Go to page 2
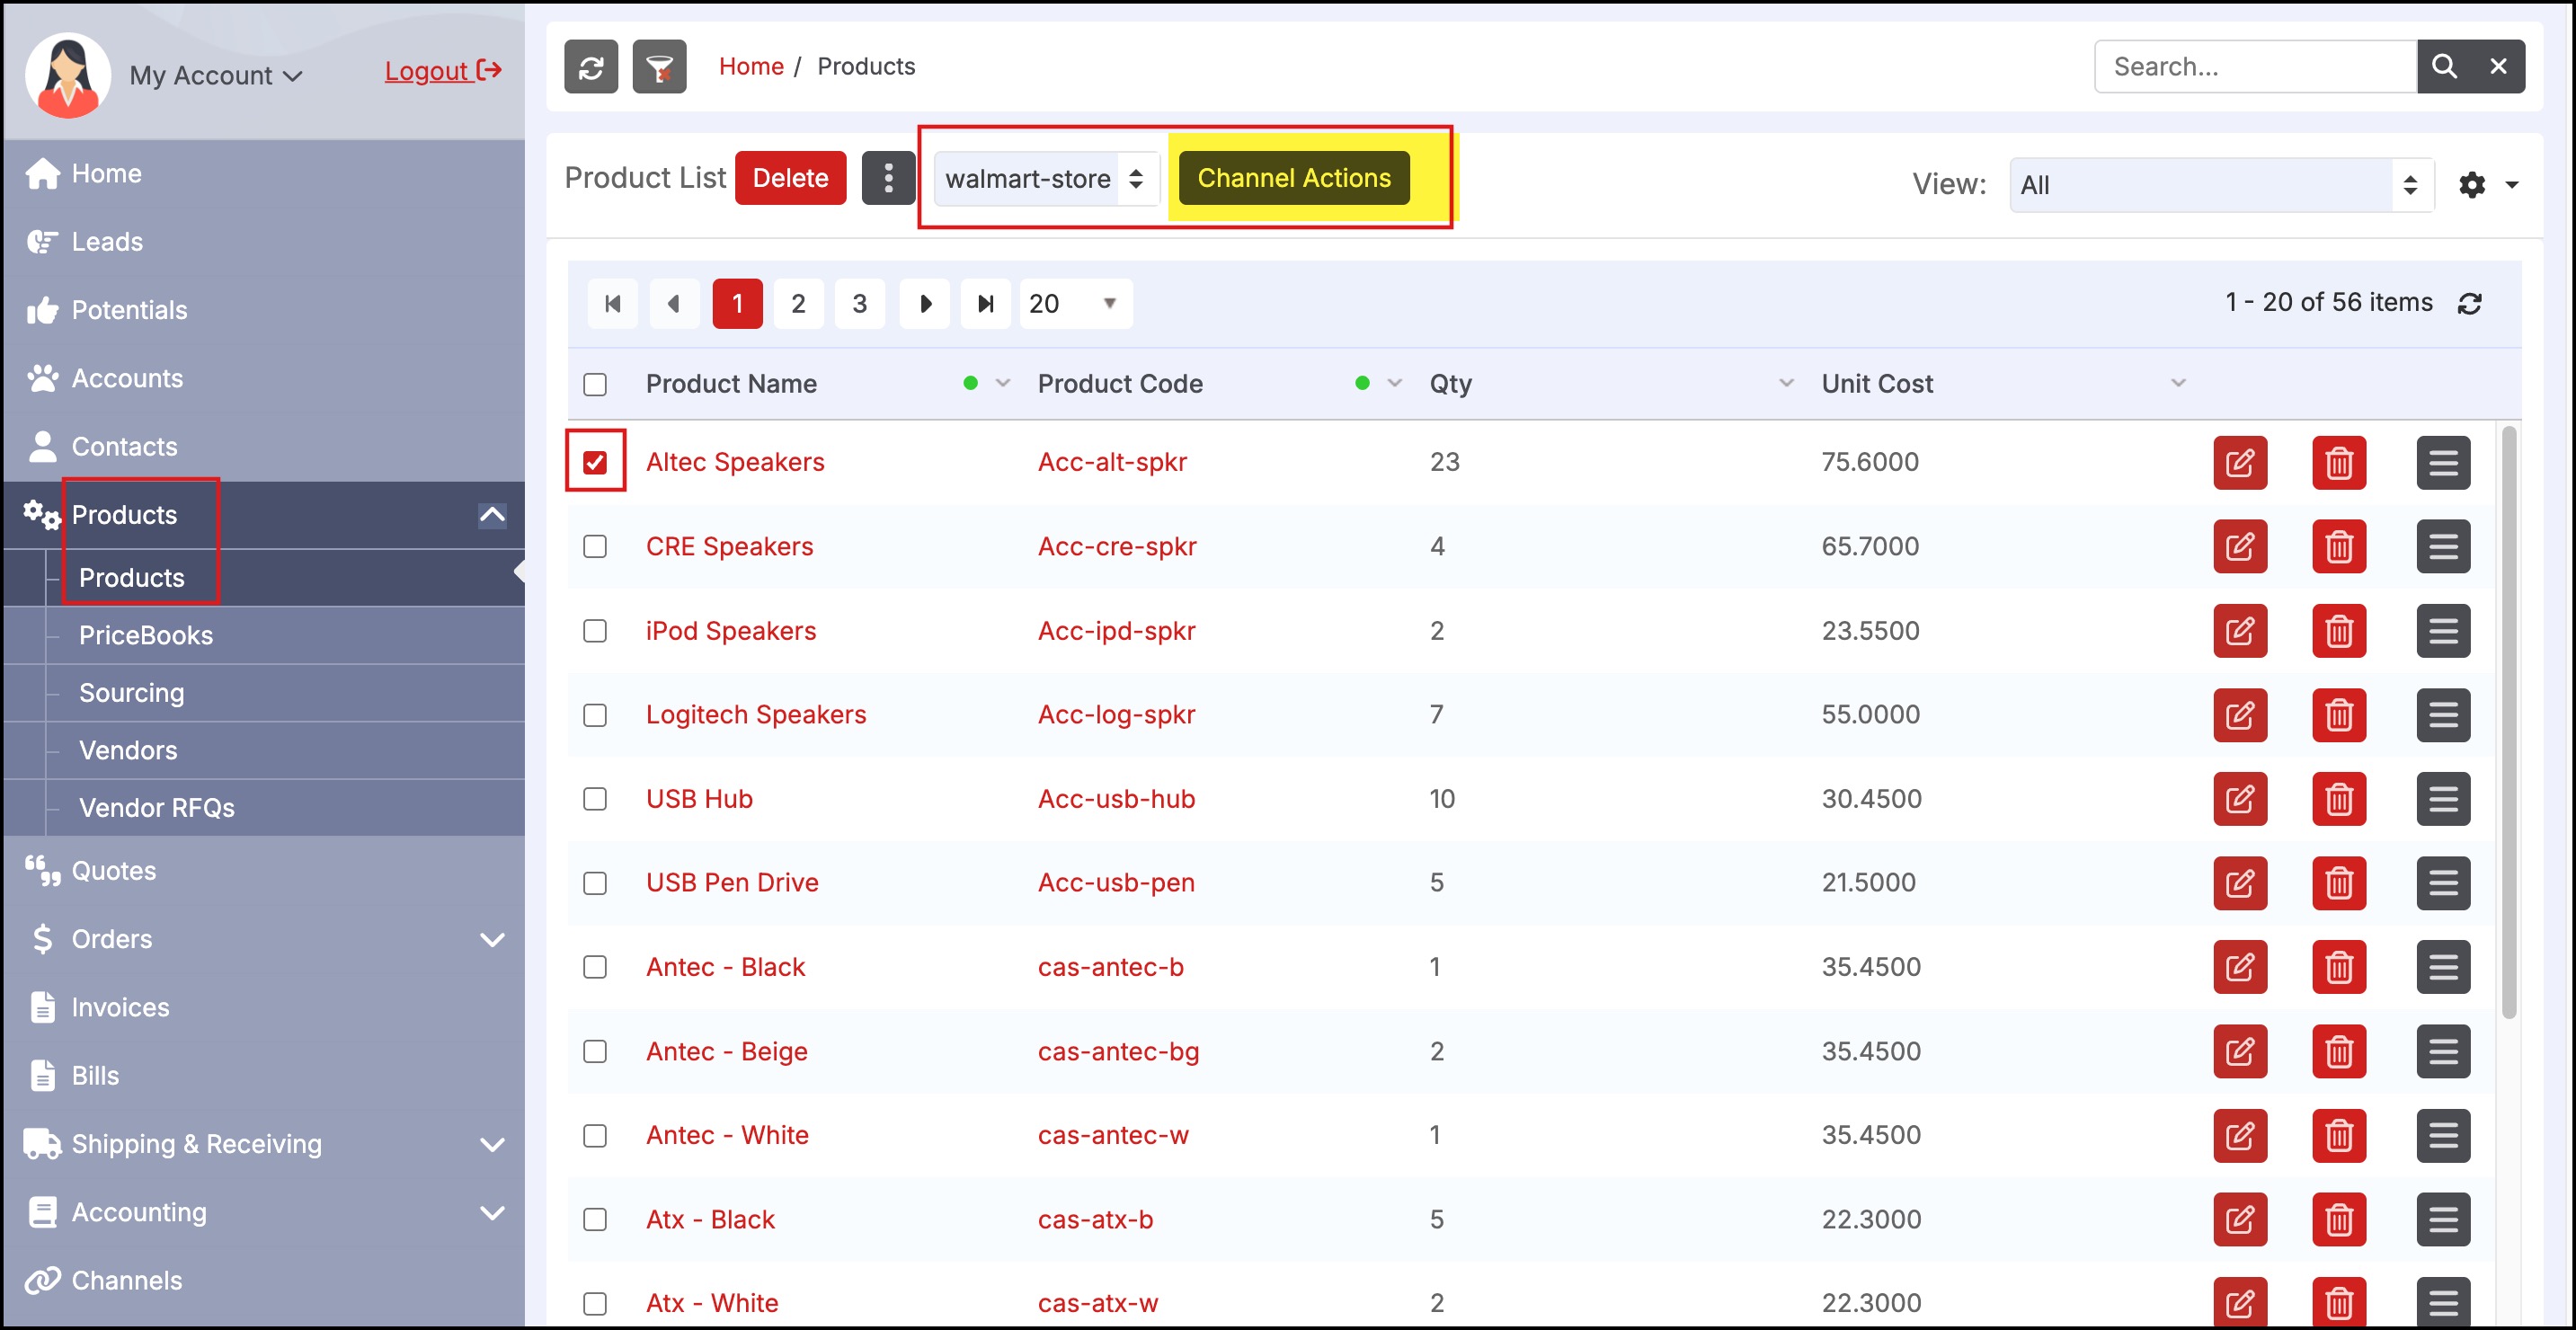The height and width of the screenshot is (1330, 2576). coord(798,304)
